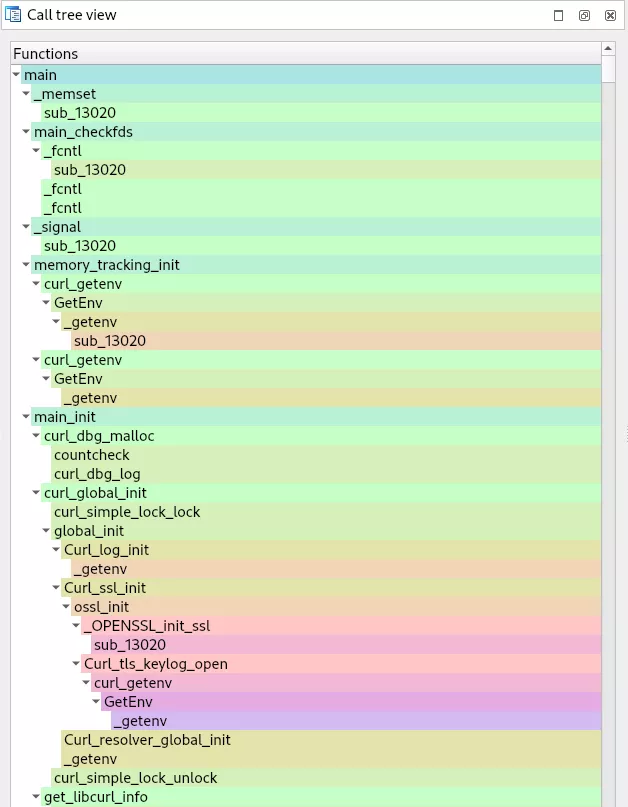Select the curl_simple_lock_lock row
The width and height of the screenshot is (628, 807).
326,512
